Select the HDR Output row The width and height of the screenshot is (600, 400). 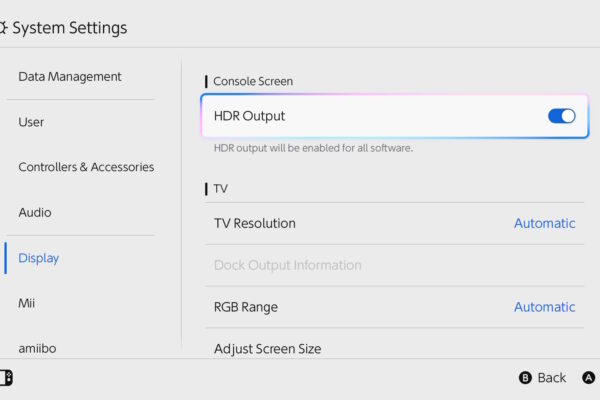395,116
